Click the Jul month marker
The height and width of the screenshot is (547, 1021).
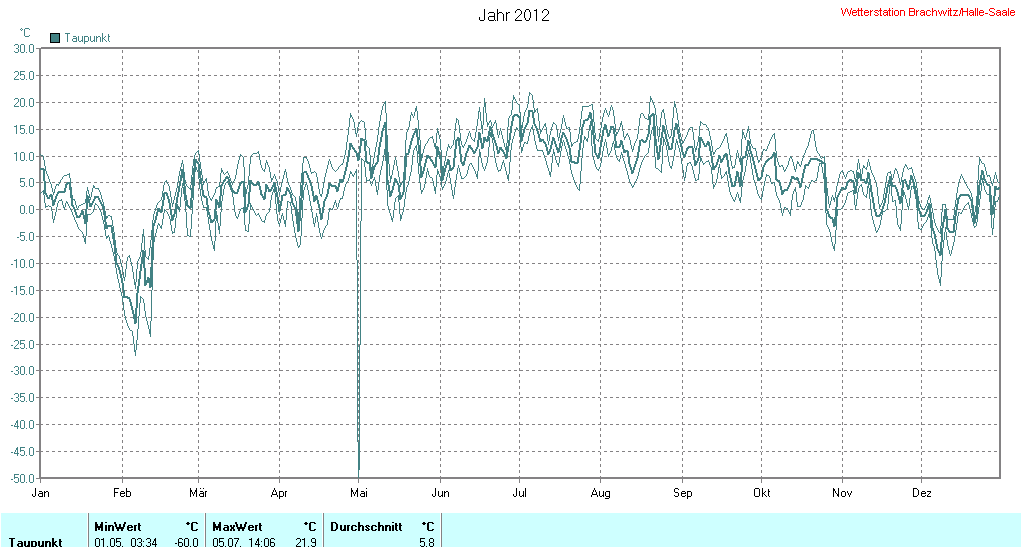pos(520,493)
